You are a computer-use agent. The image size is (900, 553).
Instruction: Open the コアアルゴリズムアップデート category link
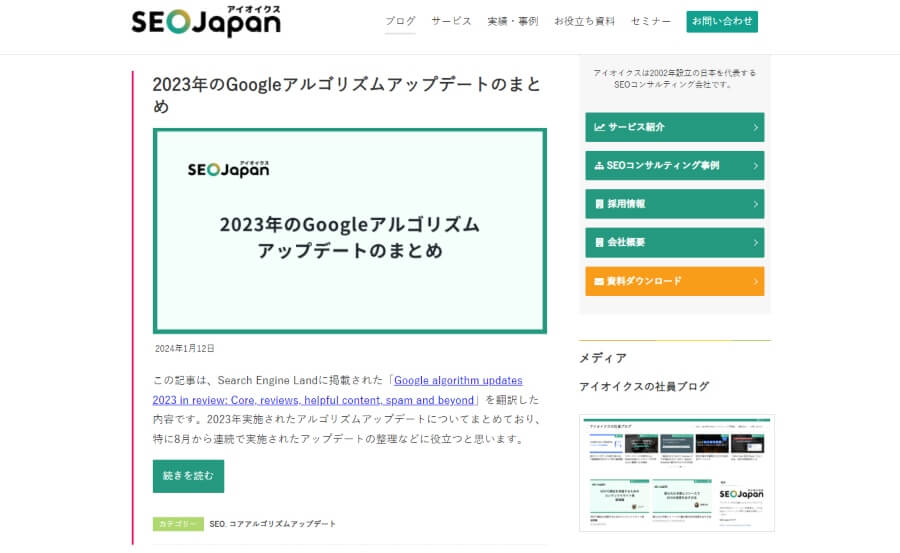(x=282, y=524)
